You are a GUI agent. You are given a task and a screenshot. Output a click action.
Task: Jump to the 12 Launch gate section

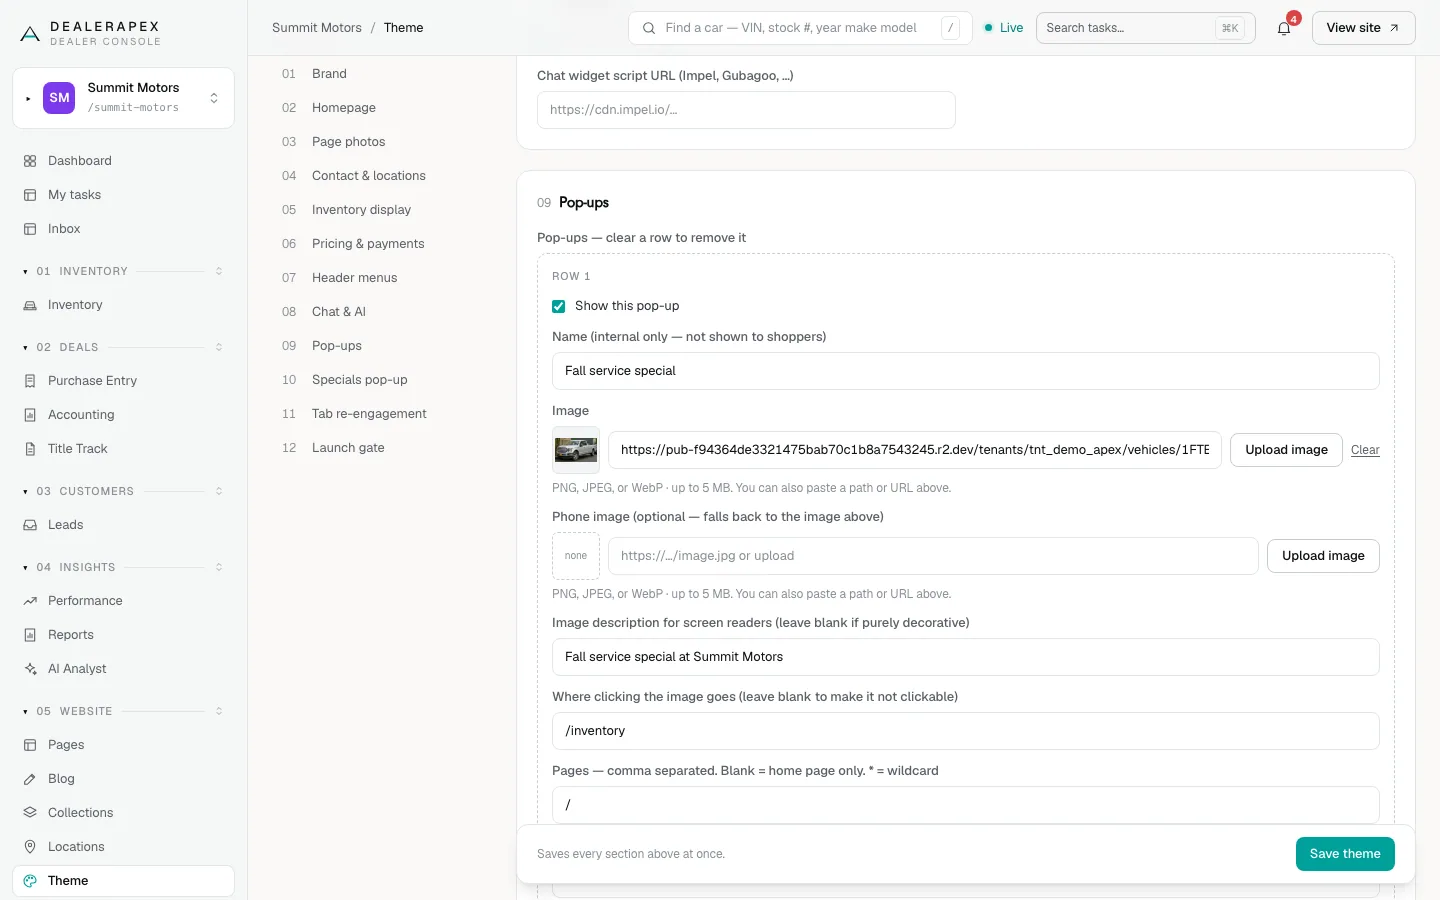pyautogui.click(x=333, y=448)
